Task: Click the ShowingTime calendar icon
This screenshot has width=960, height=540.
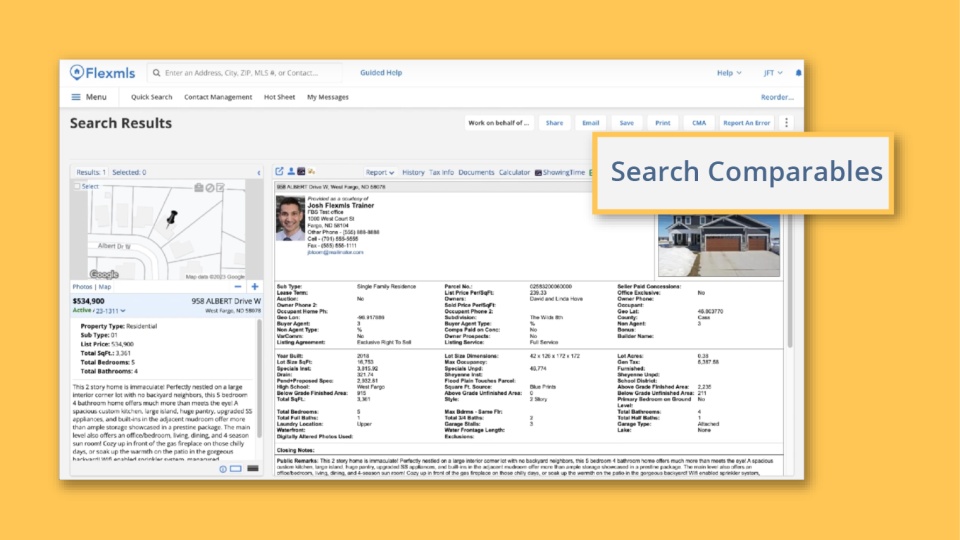Action: tap(538, 173)
